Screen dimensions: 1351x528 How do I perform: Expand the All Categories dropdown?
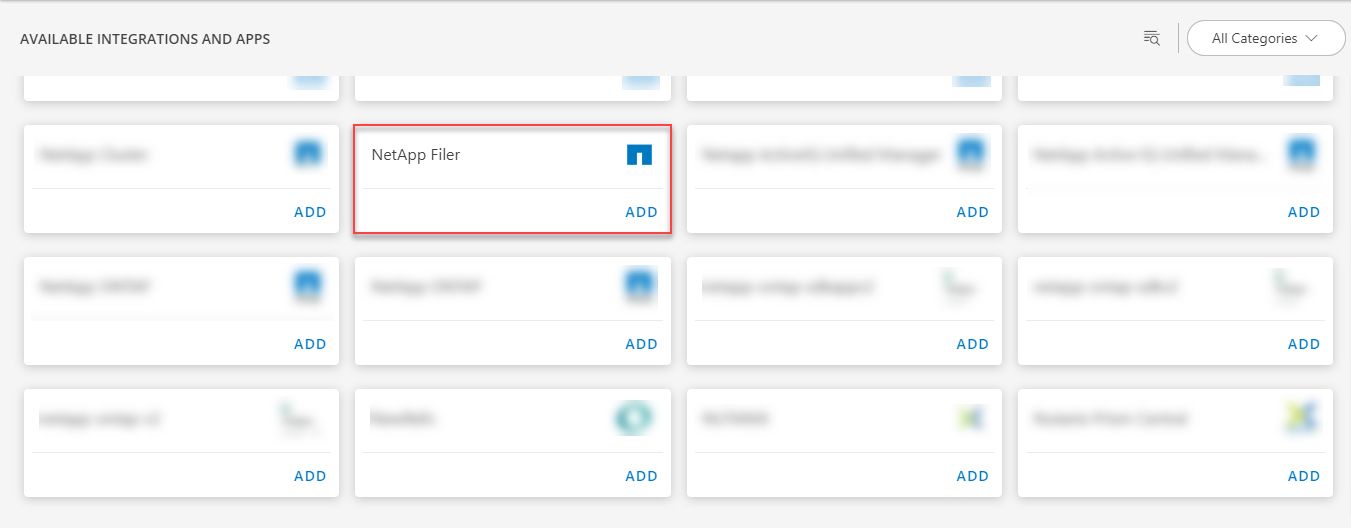click(x=1266, y=38)
